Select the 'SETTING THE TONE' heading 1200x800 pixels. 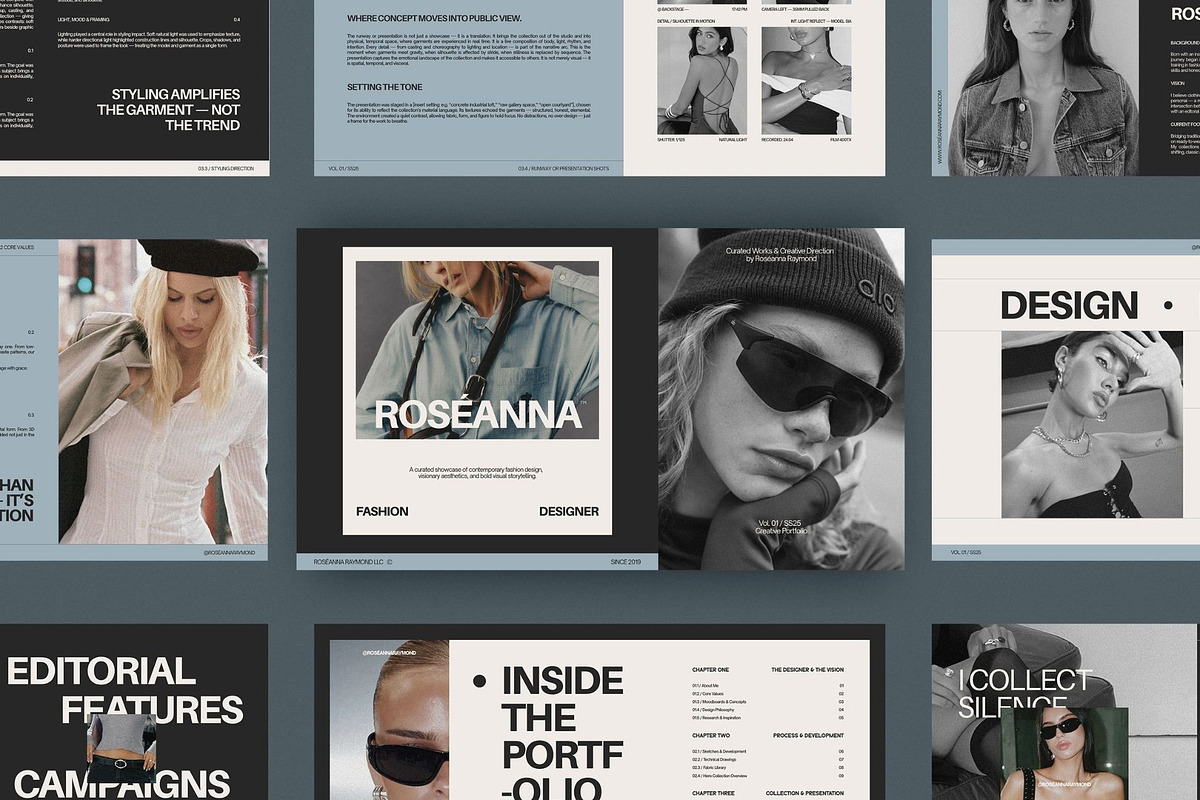(386, 87)
